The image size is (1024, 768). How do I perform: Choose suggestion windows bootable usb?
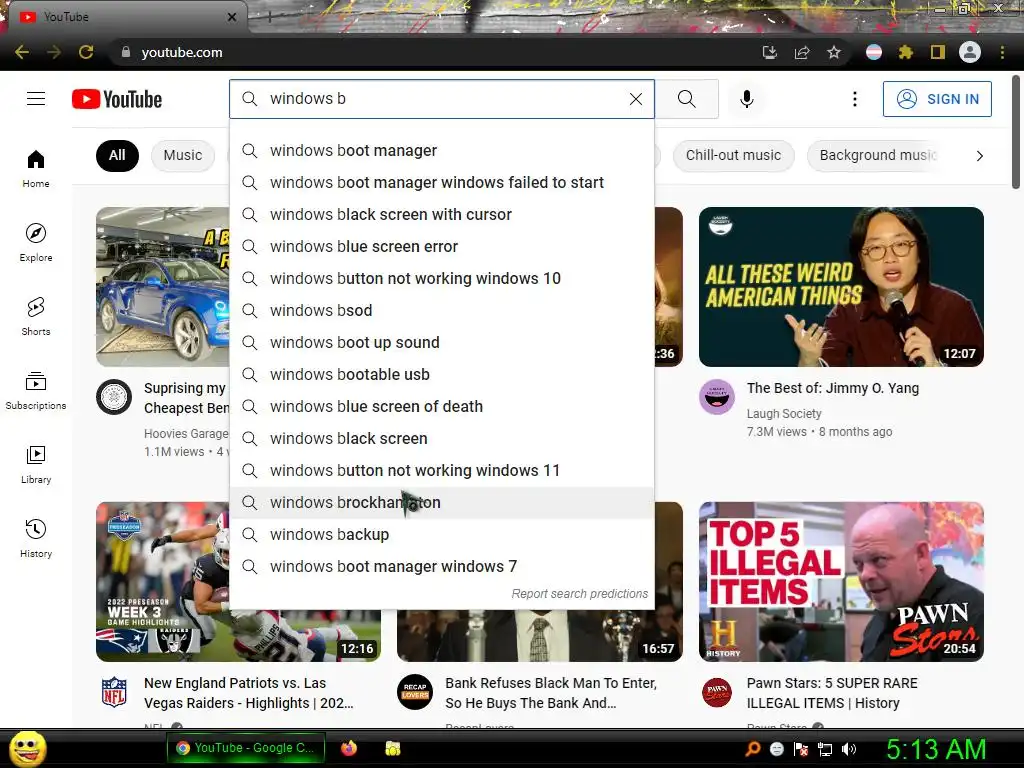442,374
